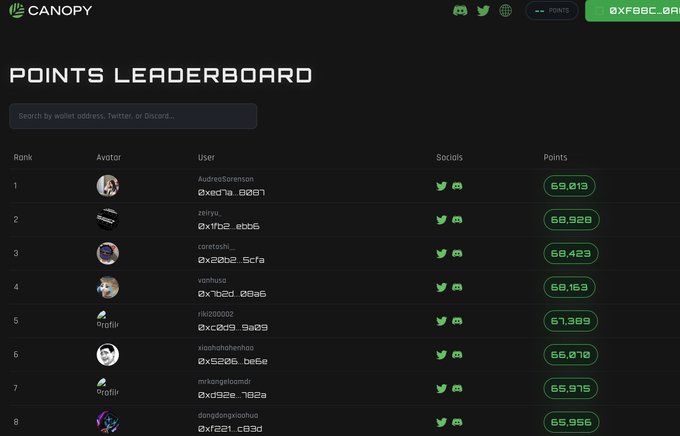Image resolution: width=680 pixels, height=436 pixels.
Task: Click the 65,975 points badge
Action: 571,388
